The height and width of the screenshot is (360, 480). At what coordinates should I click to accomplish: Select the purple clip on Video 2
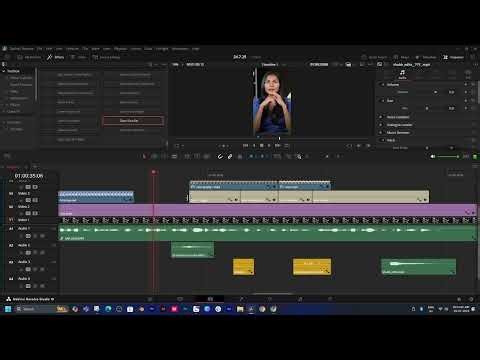tap(268, 210)
